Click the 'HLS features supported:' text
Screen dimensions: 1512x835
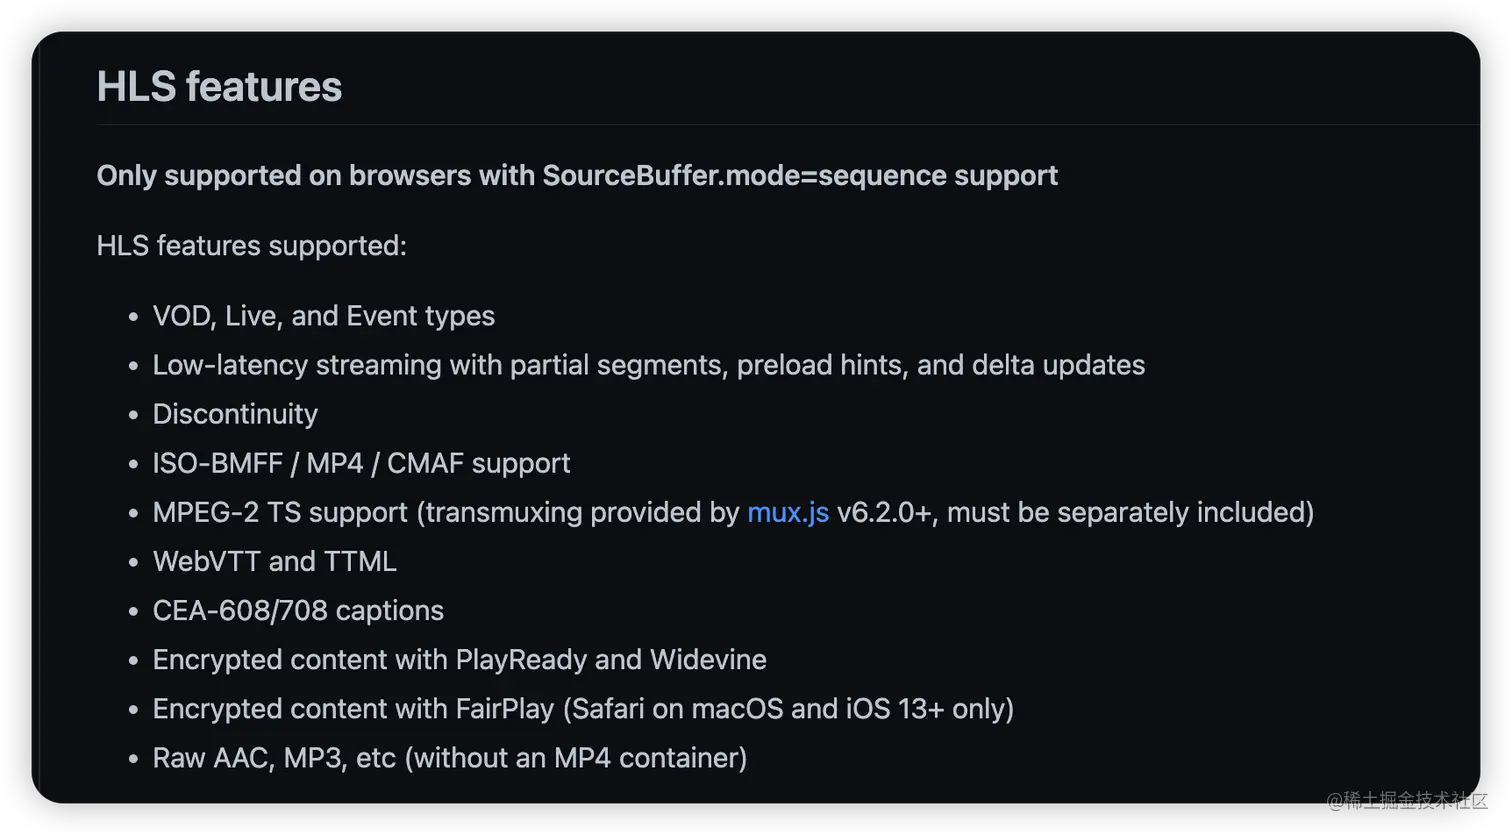click(251, 246)
